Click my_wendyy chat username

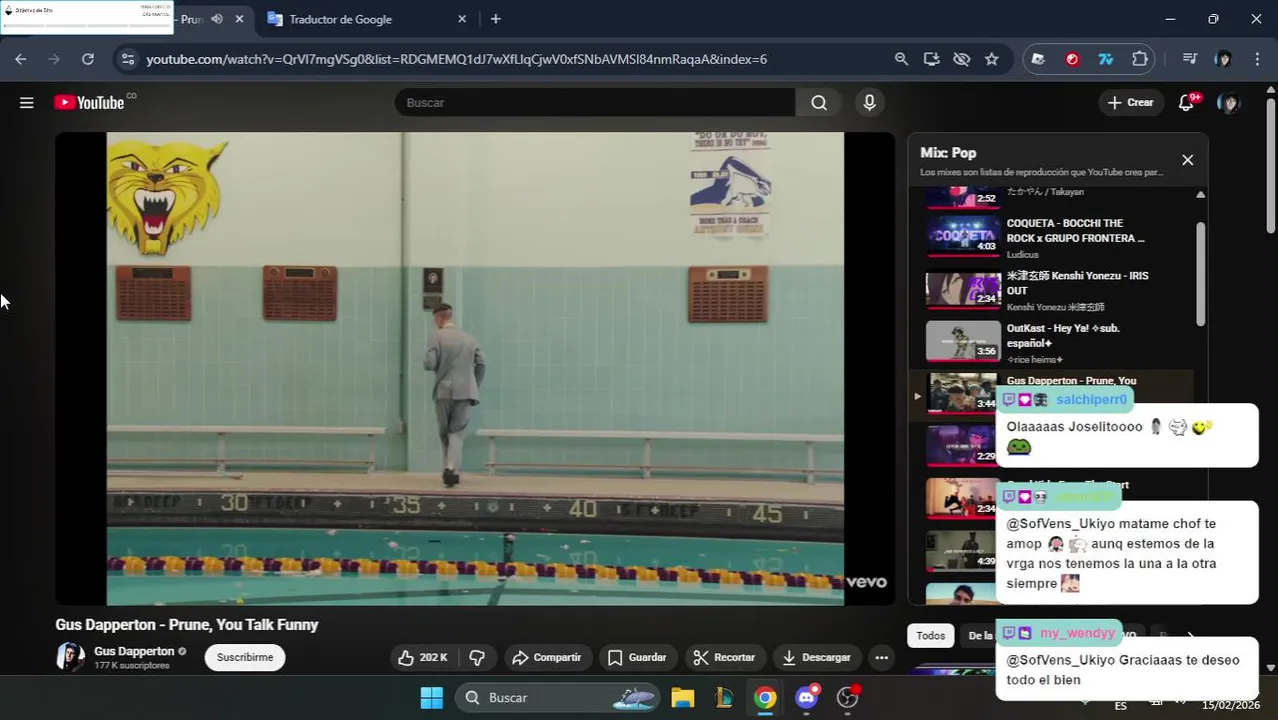point(1077,633)
